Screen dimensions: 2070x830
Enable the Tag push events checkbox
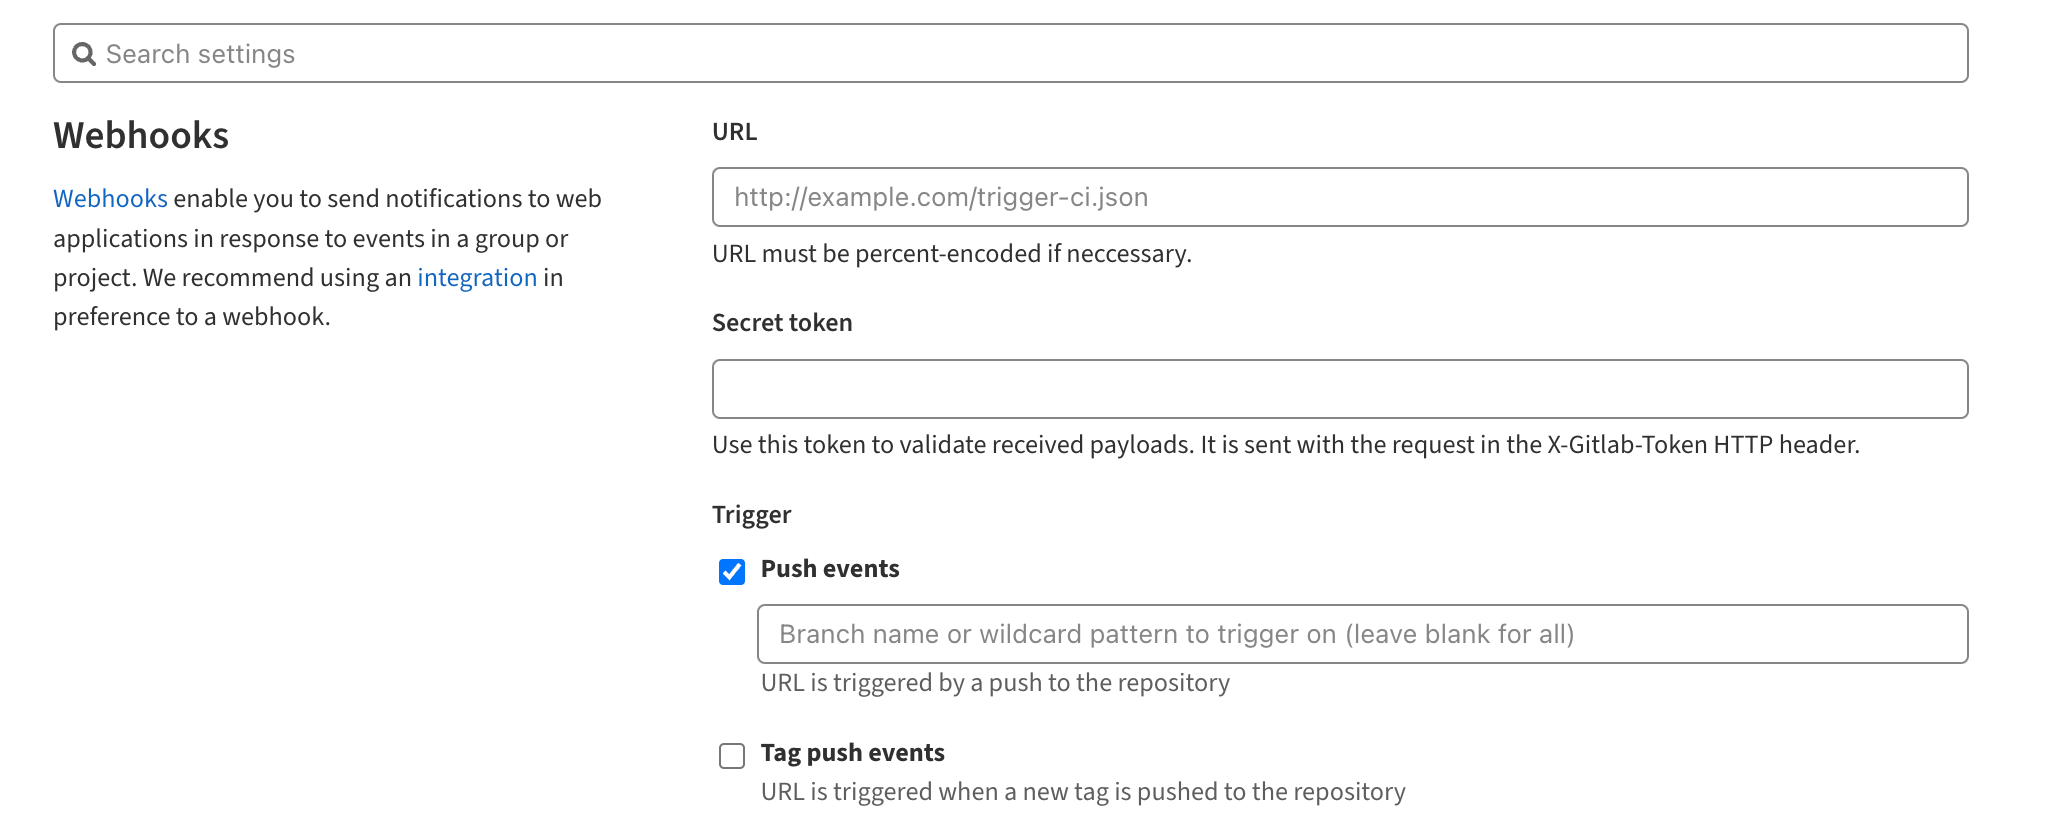(x=732, y=756)
